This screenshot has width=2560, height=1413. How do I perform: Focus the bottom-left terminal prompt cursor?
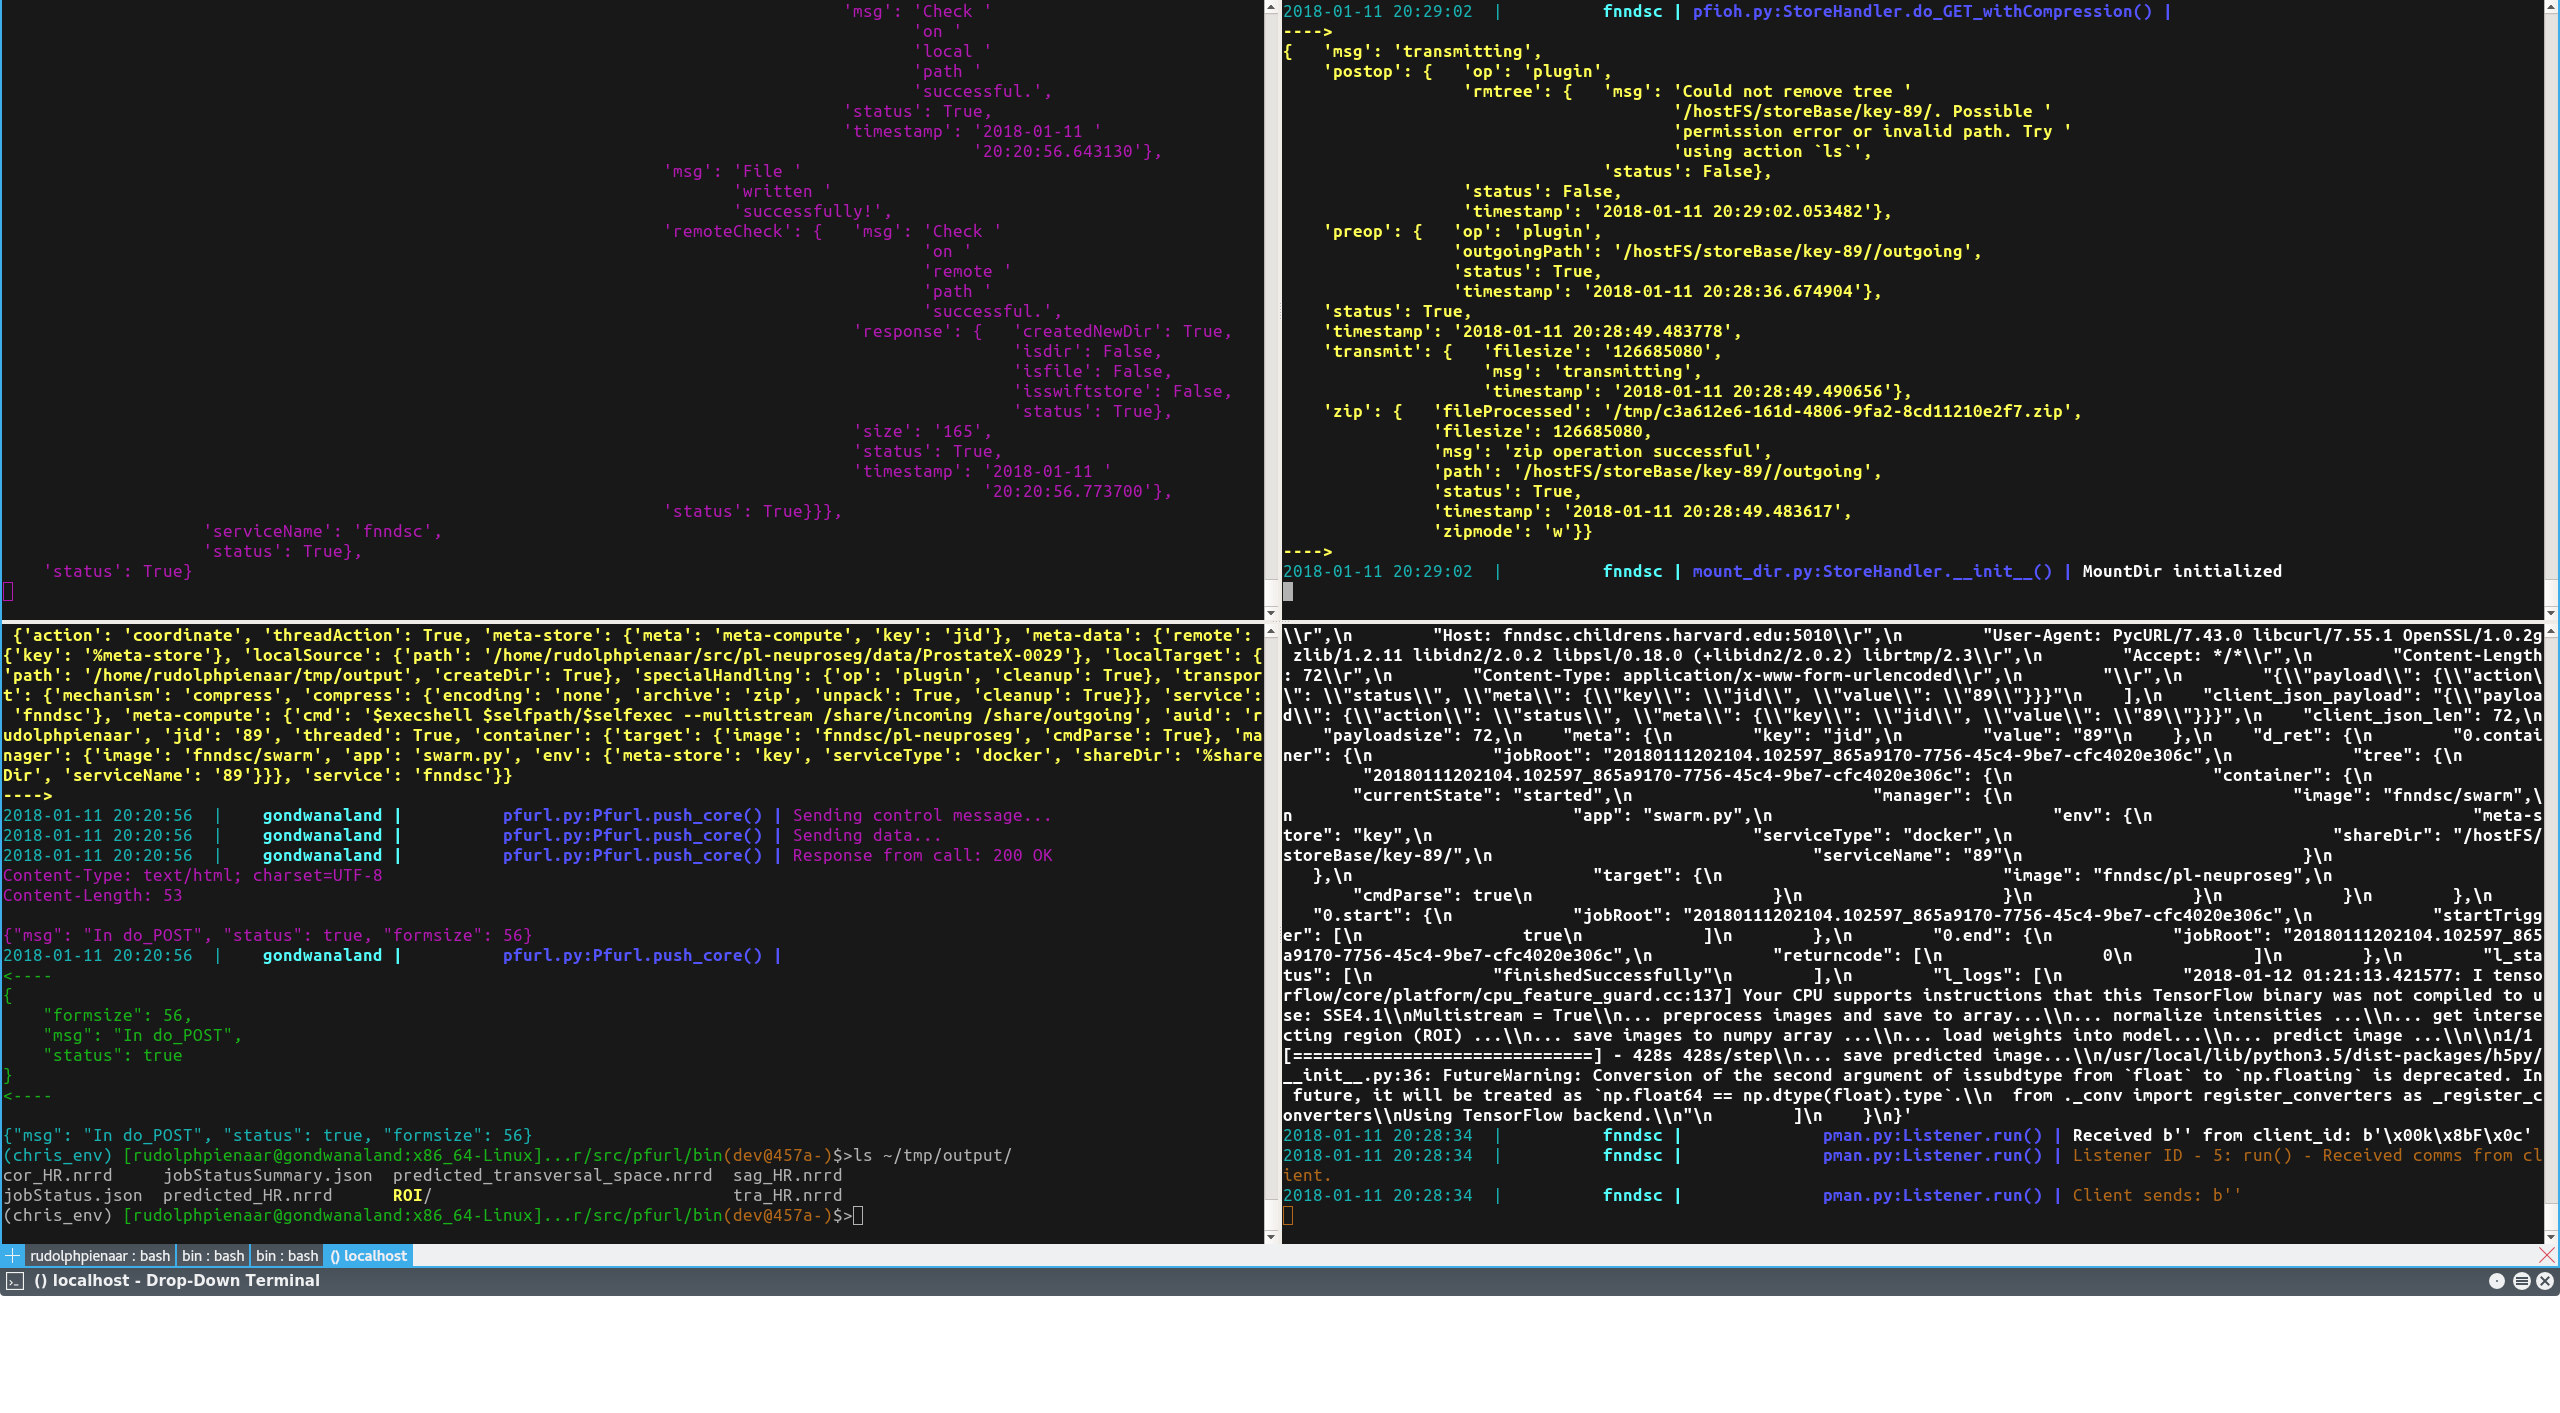858,1216
